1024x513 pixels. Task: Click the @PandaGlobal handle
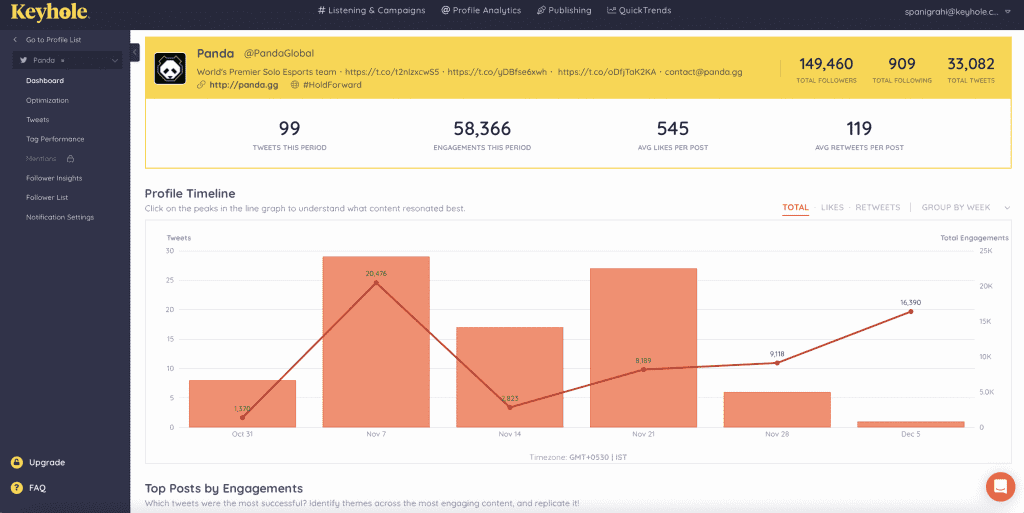(x=279, y=54)
